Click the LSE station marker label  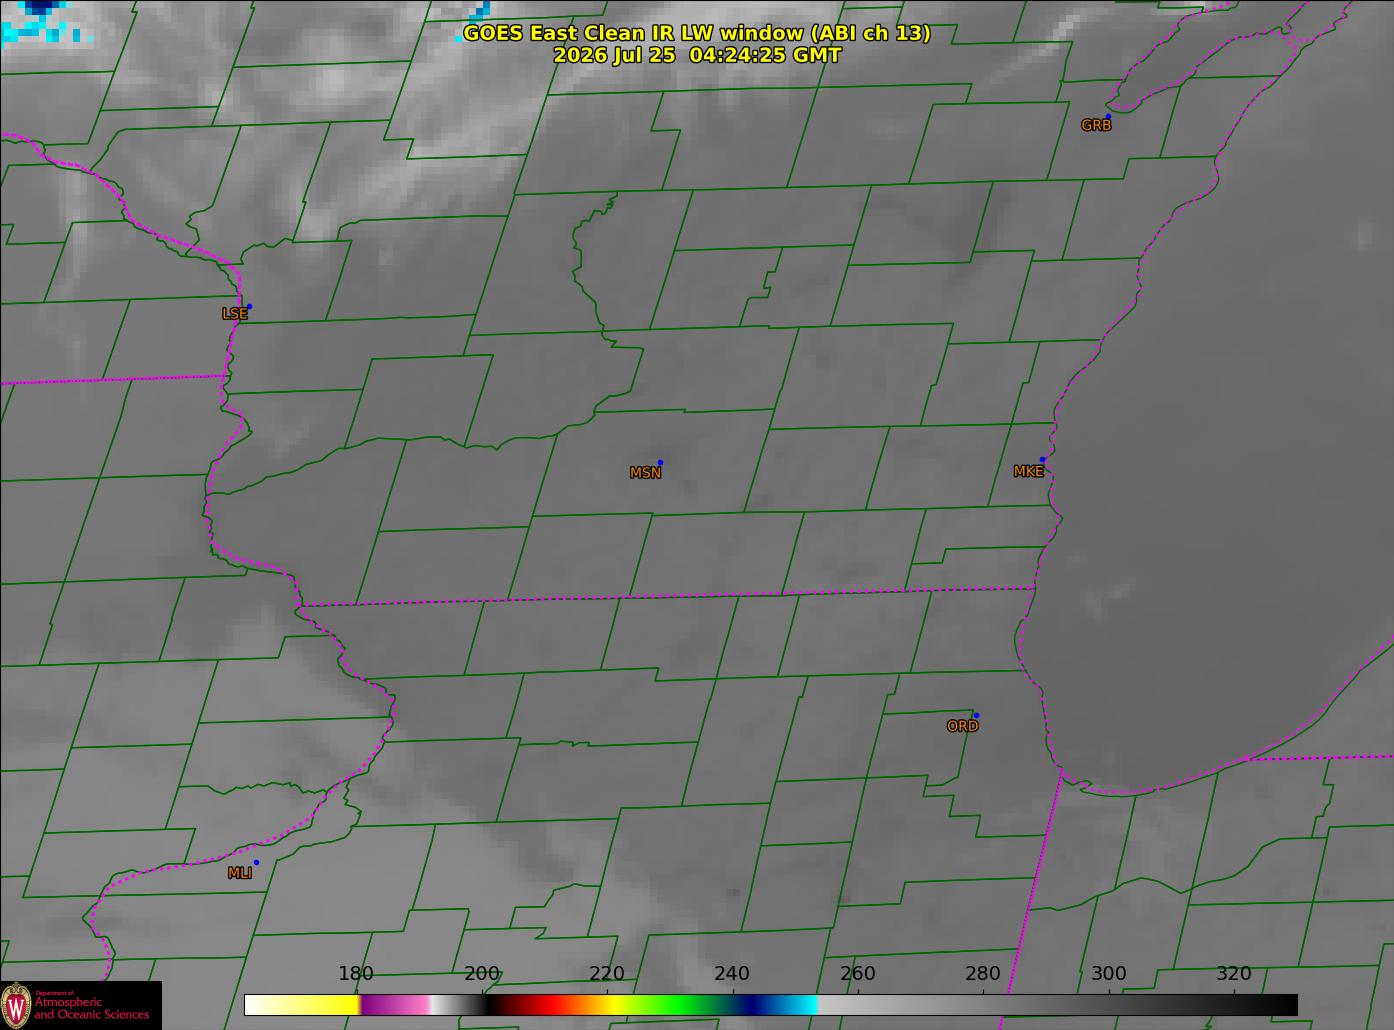[234, 313]
